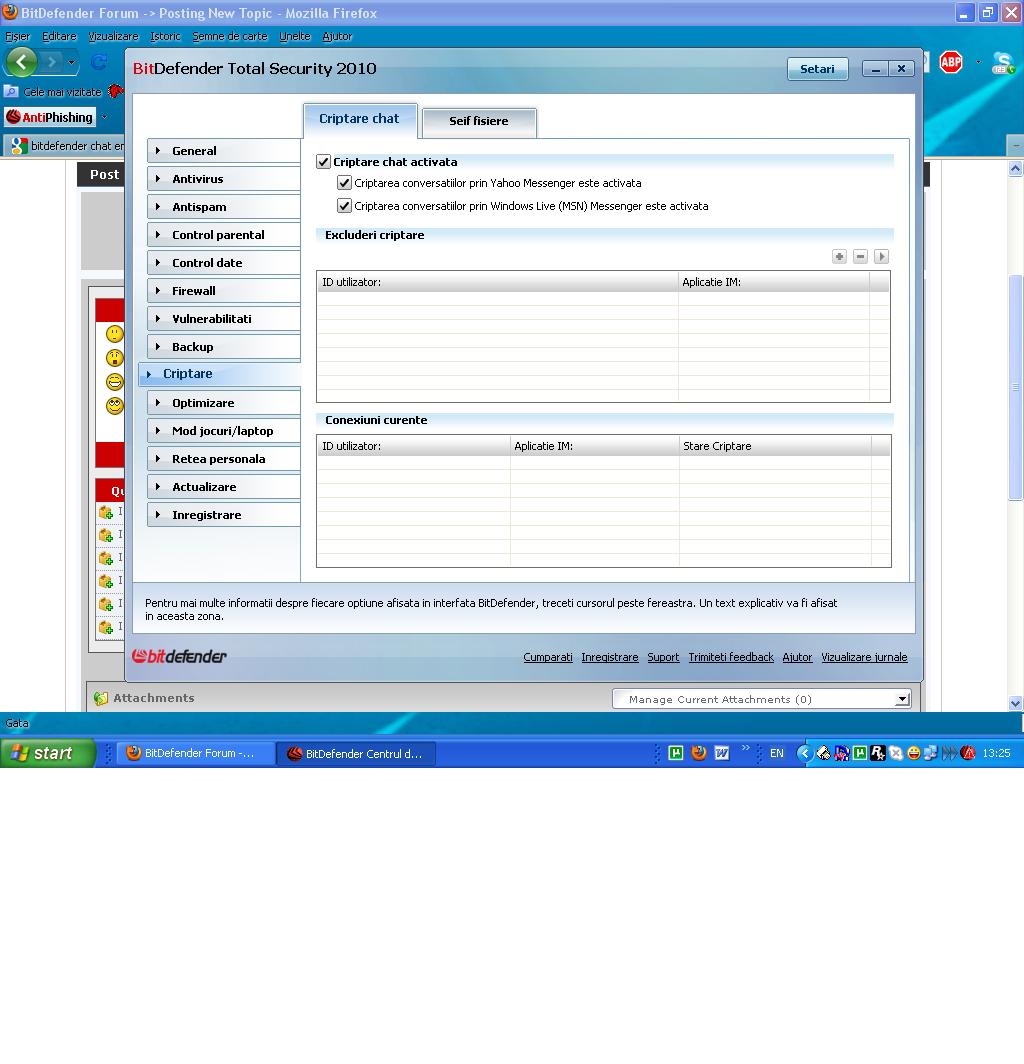Viewport: 1024px width, 1064px height.
Task: Expand Control date section
Action: pyautogui.click(x=224, y=263)
